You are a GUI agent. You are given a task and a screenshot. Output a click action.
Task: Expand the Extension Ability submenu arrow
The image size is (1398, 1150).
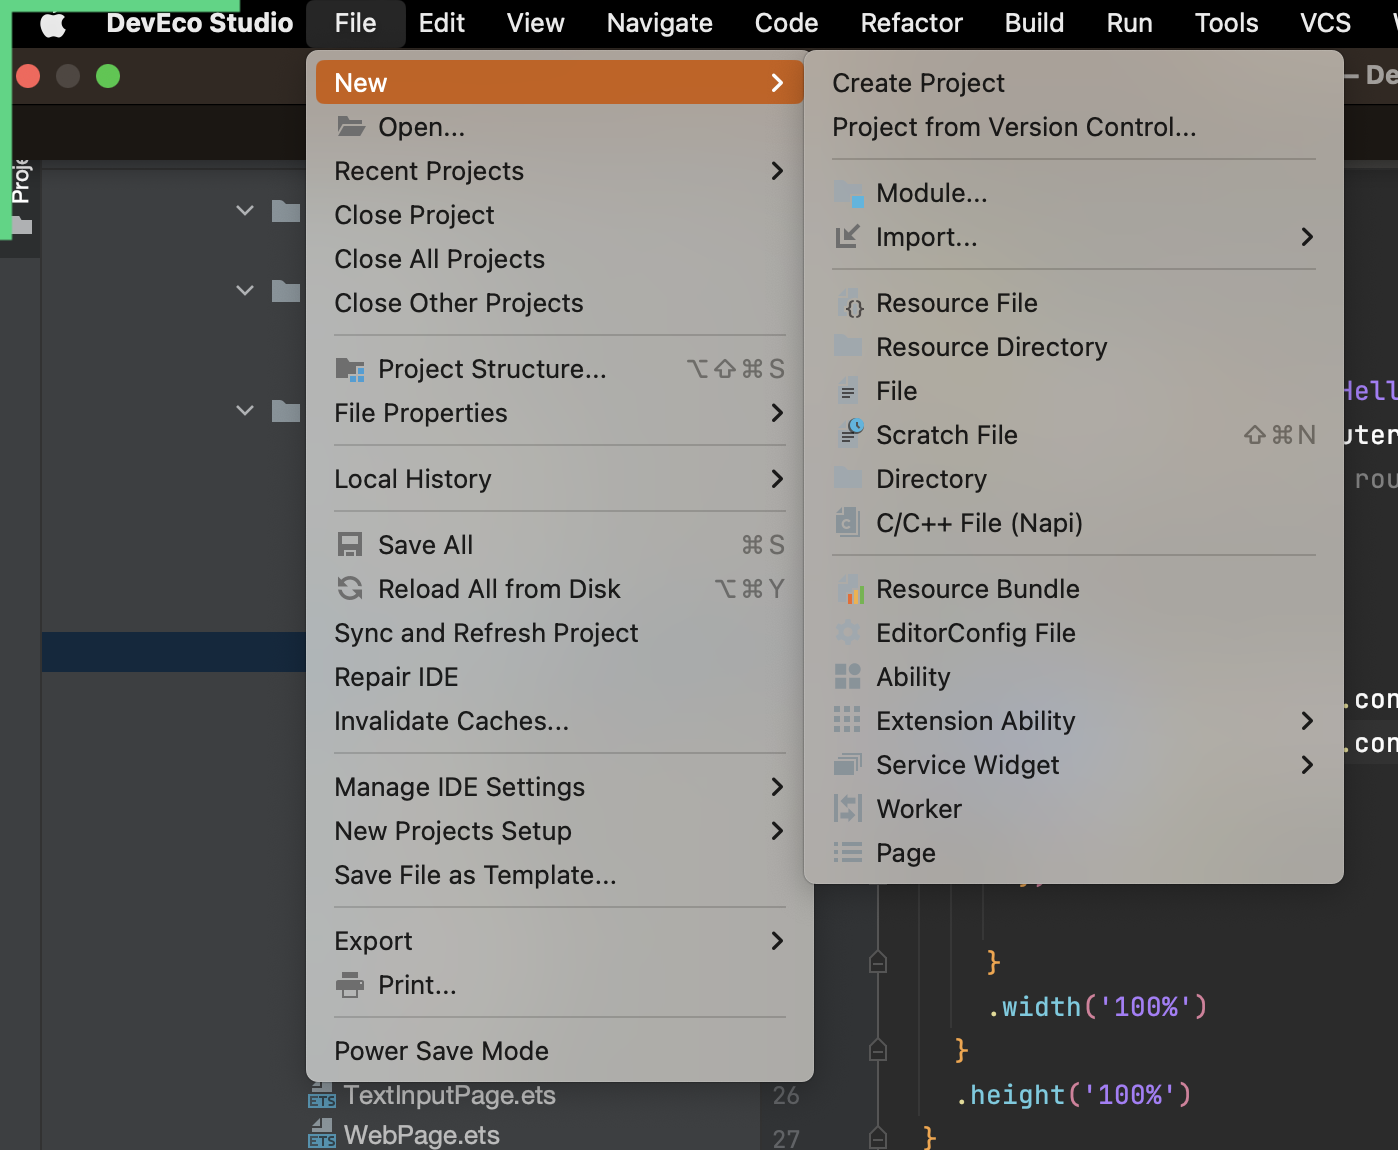point(1307,721)
